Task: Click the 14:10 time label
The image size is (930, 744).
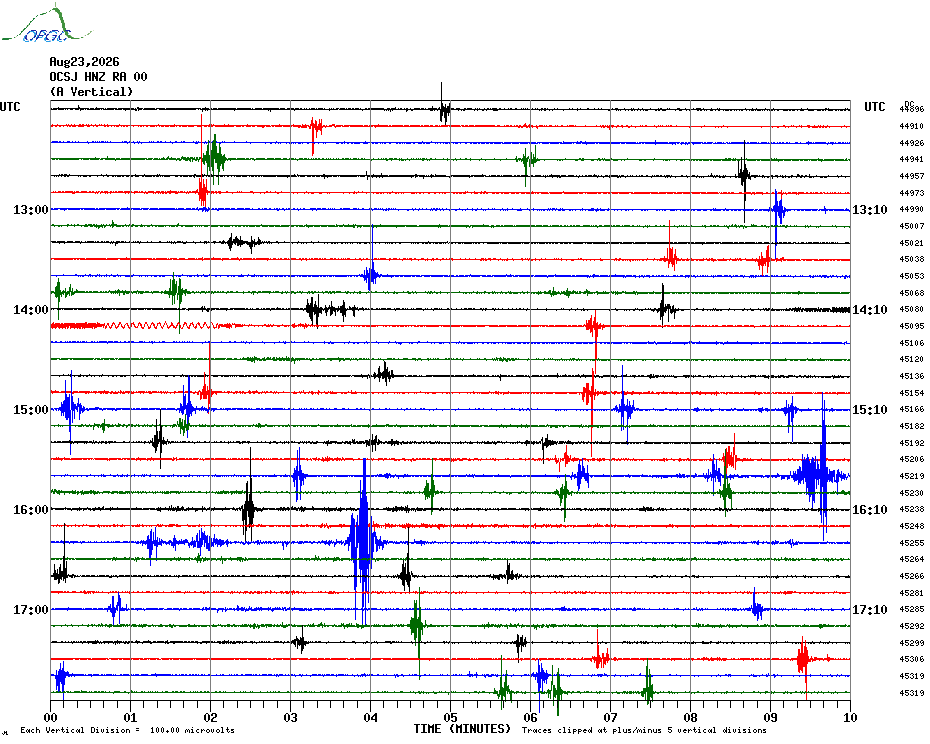Action: (x=870, y=310)
